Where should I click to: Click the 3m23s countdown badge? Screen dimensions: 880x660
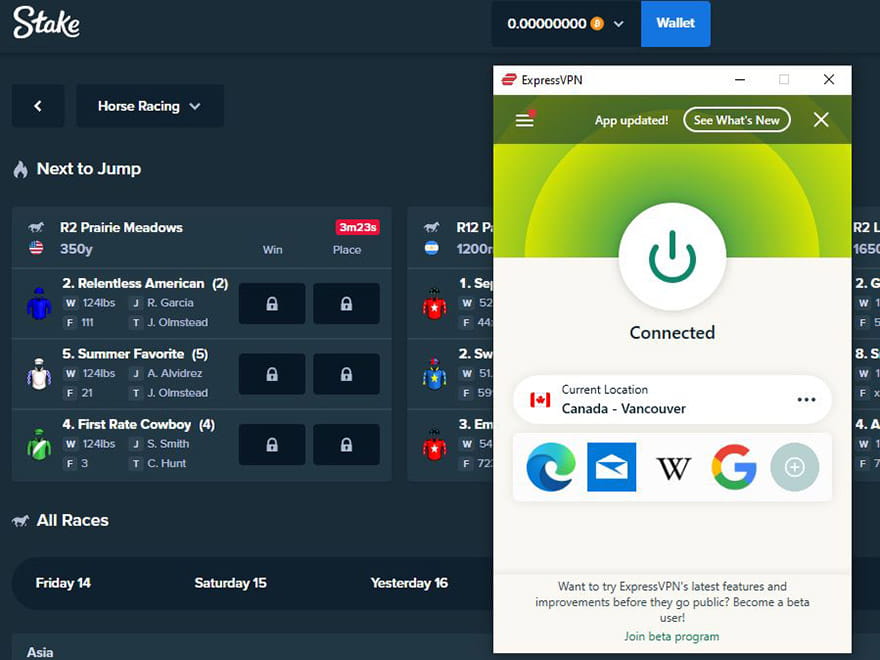tap(358, 227)
